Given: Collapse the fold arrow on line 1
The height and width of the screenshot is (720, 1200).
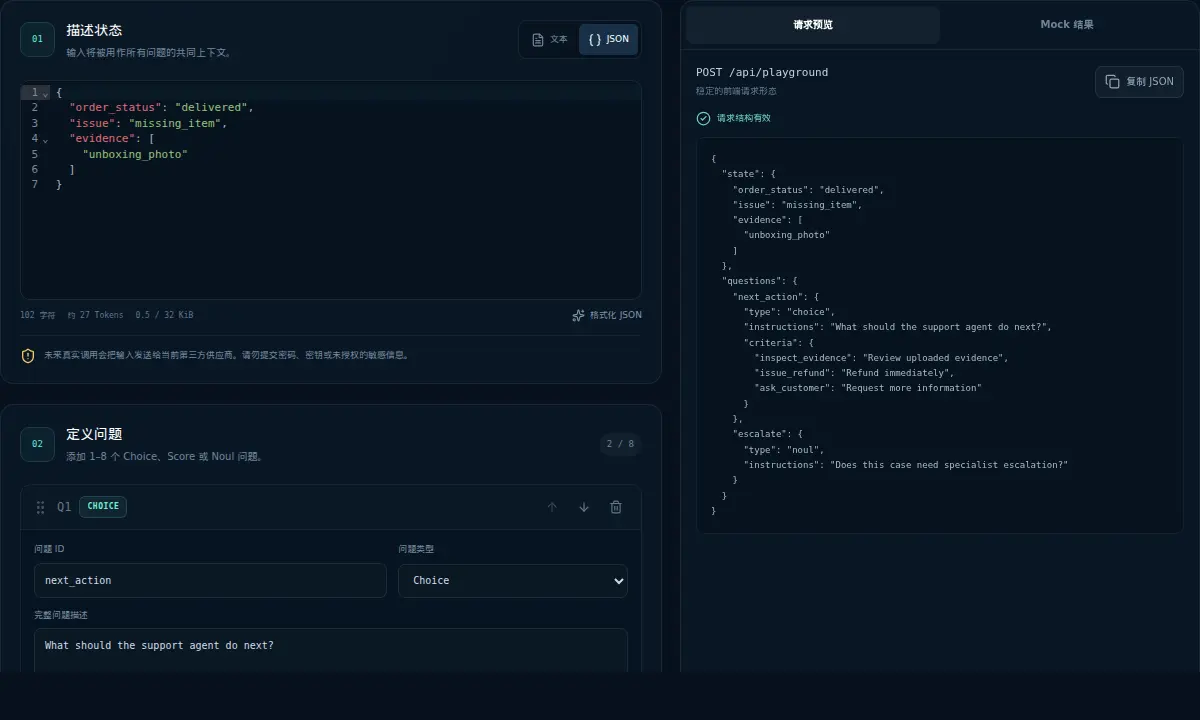Looking at the screenshot, I should (45, 93).
